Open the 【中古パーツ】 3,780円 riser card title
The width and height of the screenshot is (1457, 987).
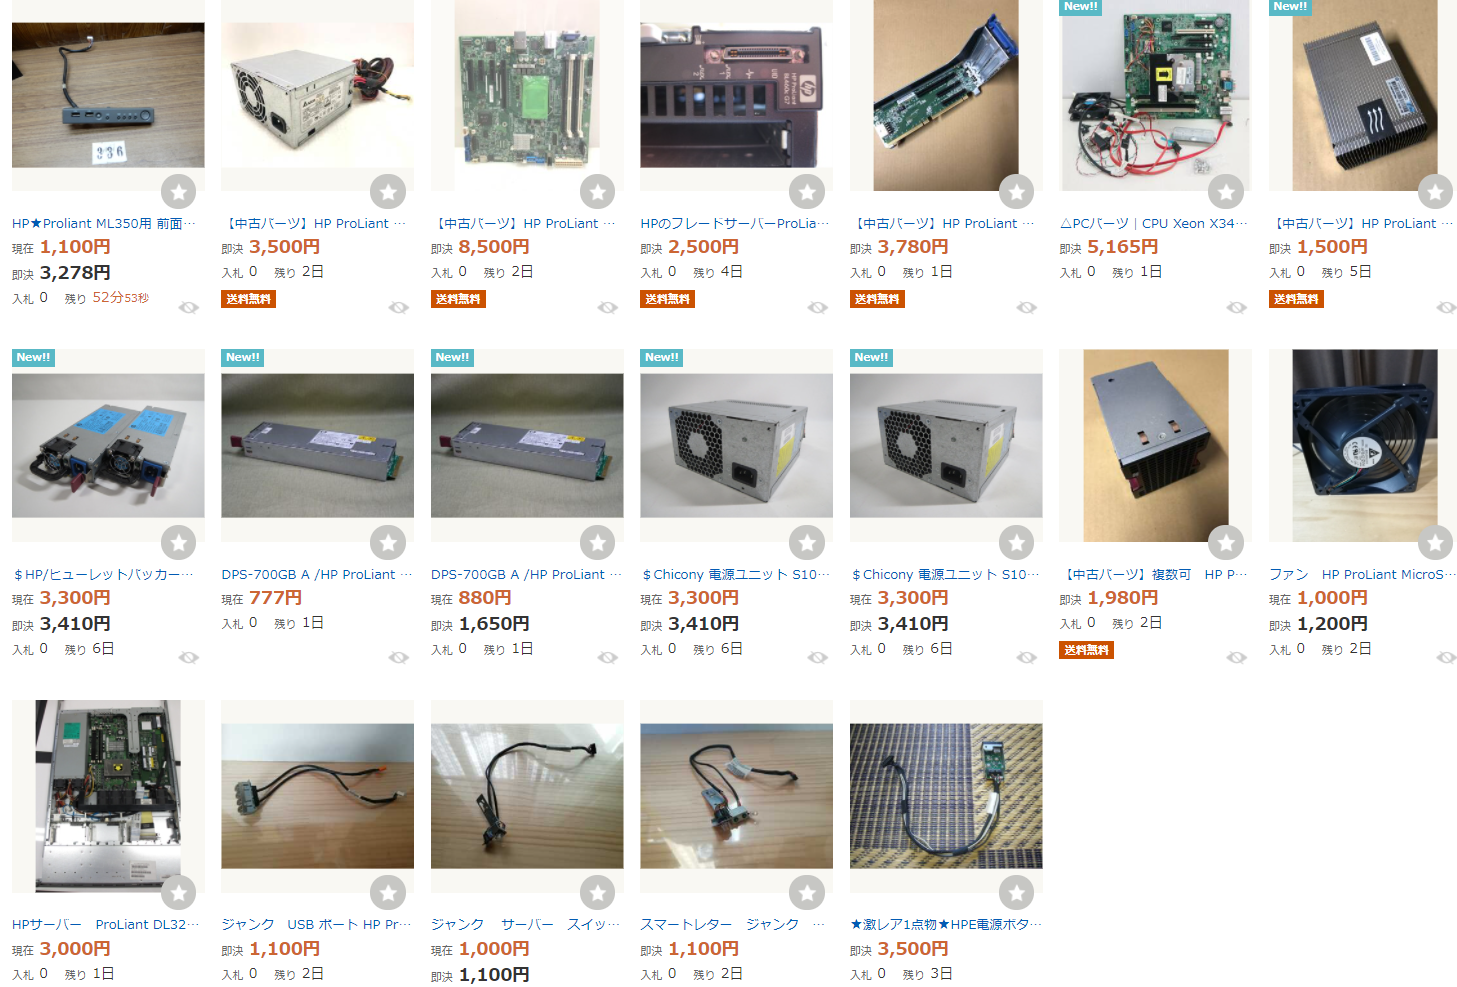point(942,224)
